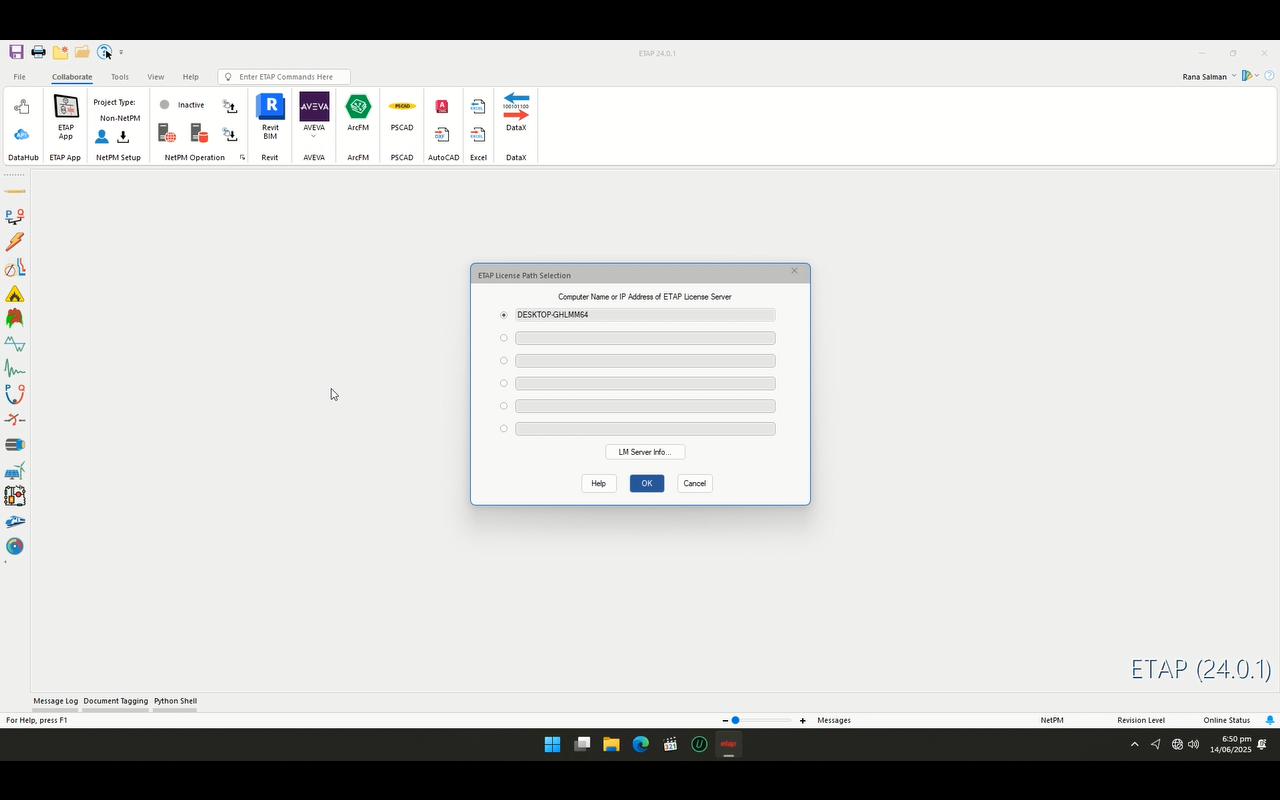Expand the NetPM Operation dialog launcher
The height and width of the screenshot is (800, 1280).
click(x=242, y=157)
